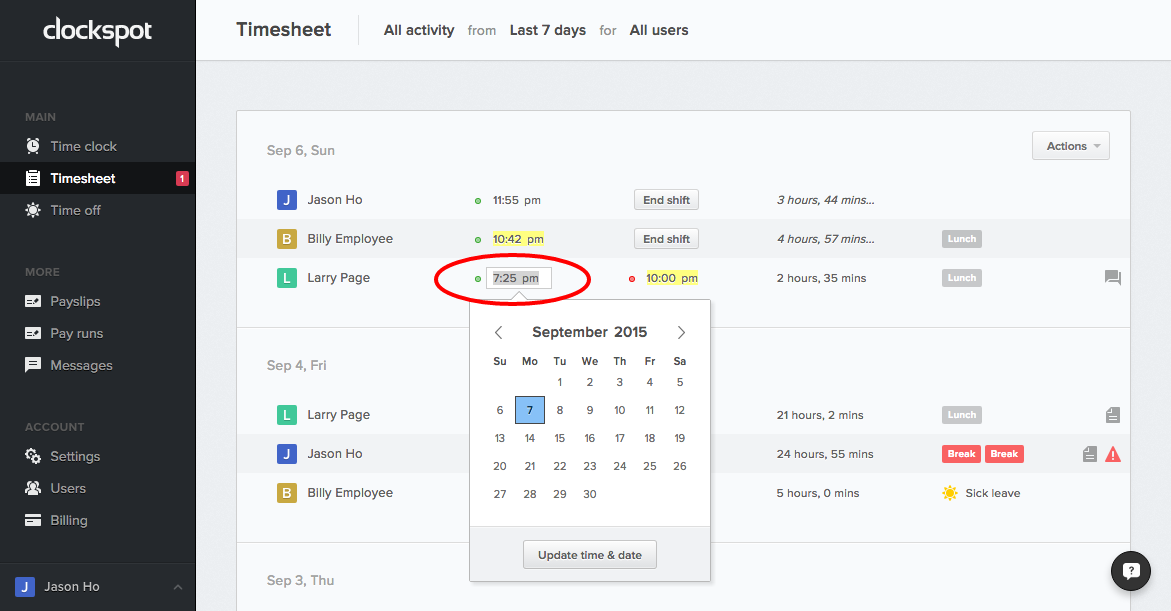This screenshot has width=1171, height=611.
Task: Click Larry Page avatar in Sep 6 row
Action: point(287,278)
